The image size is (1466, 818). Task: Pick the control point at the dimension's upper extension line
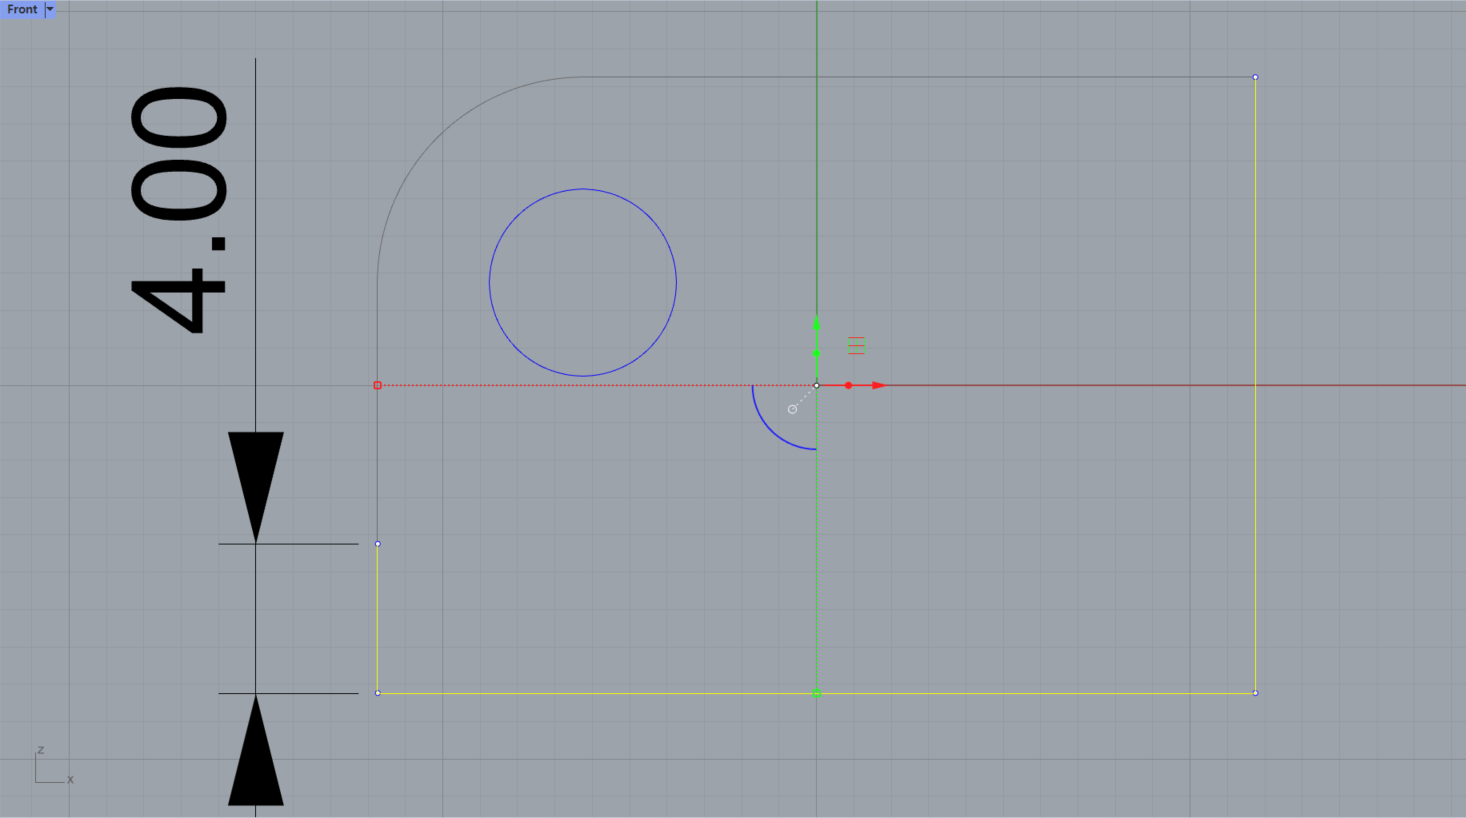378,544
